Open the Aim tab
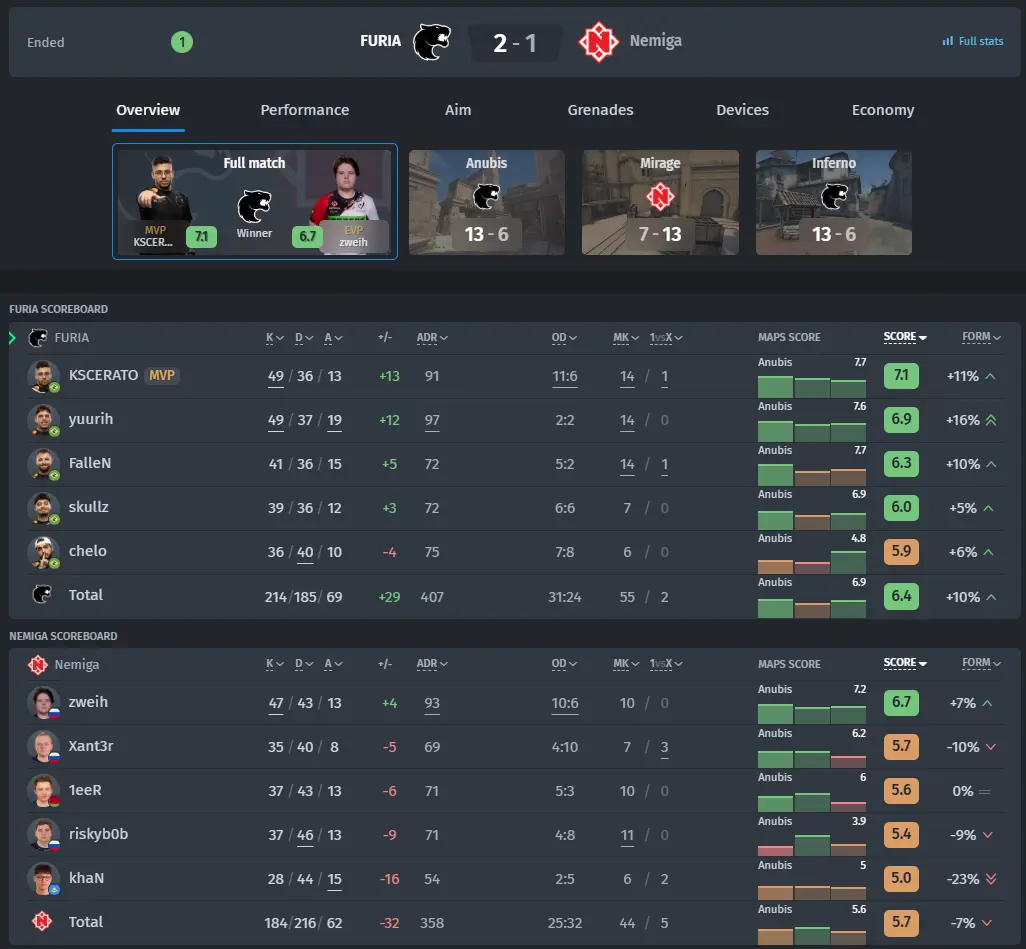The height and width of the screenshot is (949, 1026). 458,110
